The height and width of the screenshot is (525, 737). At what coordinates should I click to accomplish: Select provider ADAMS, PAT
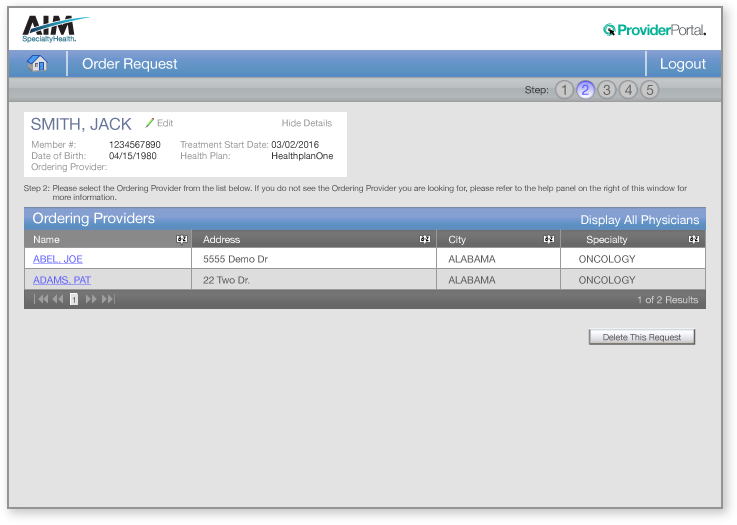click(62, 280)
